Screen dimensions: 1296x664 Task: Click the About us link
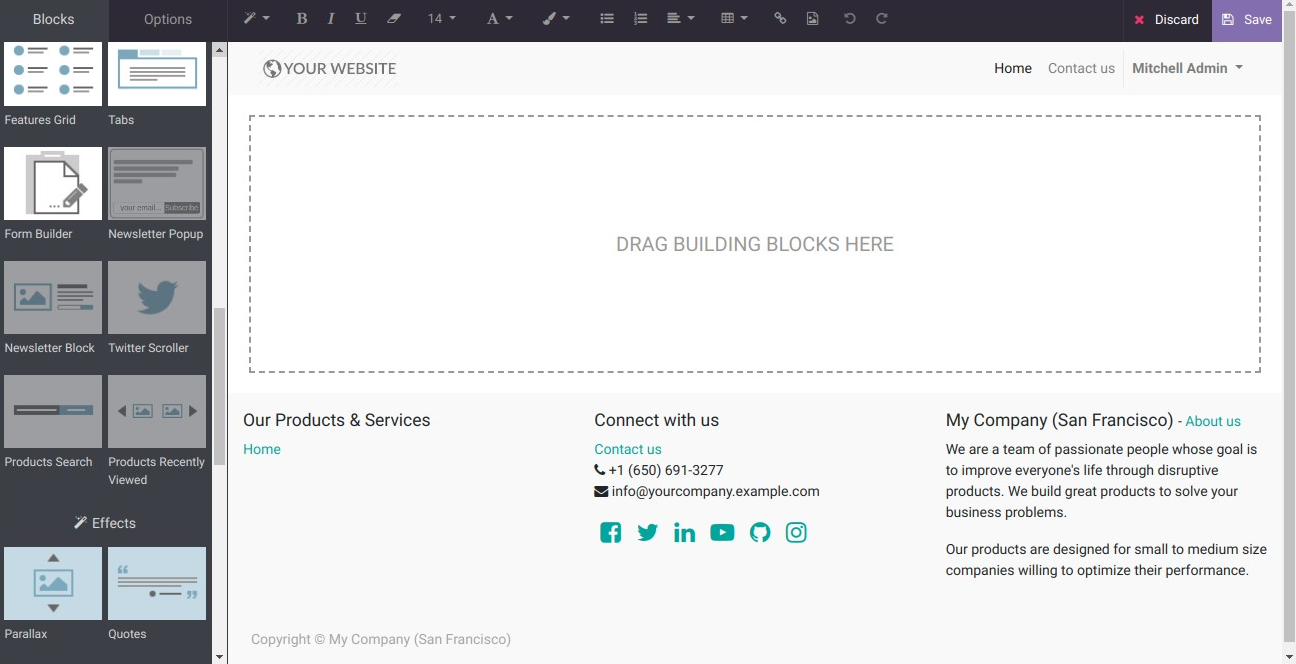(1213, 422)
